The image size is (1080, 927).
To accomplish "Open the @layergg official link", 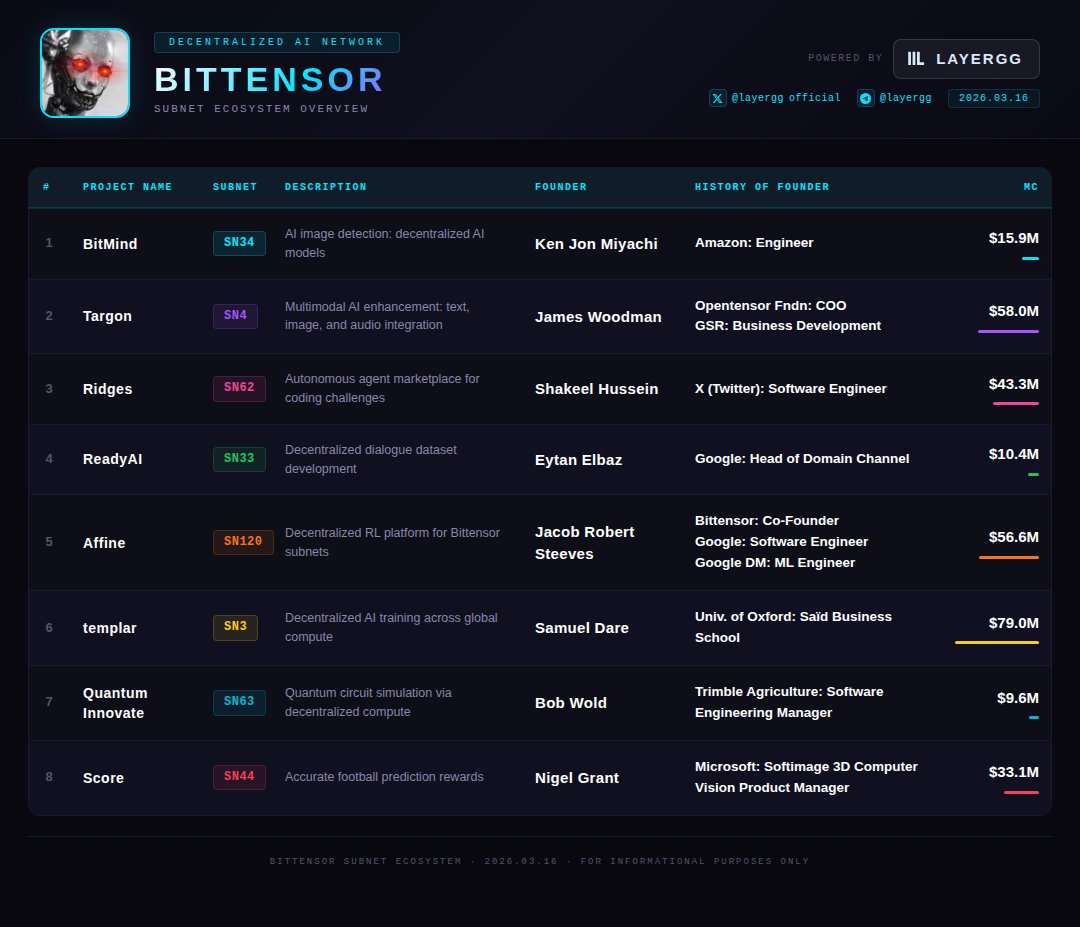I will pos(786,98).
